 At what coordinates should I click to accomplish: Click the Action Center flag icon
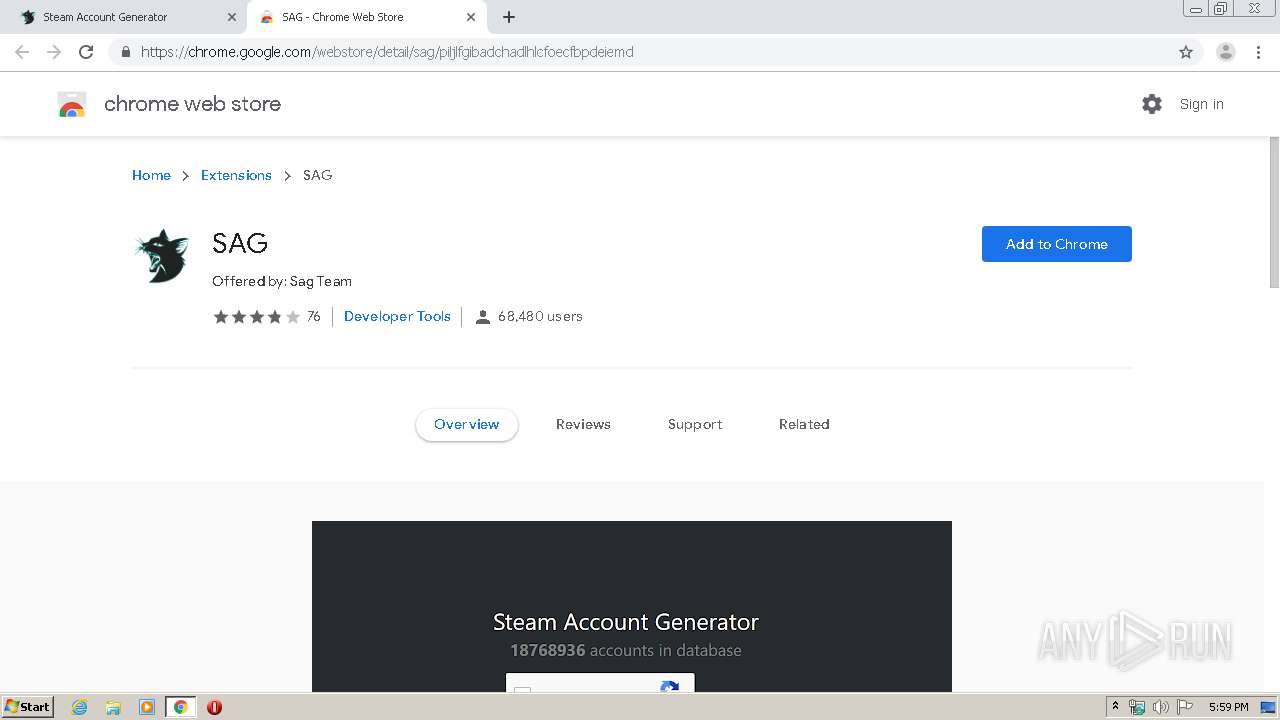1184,707
